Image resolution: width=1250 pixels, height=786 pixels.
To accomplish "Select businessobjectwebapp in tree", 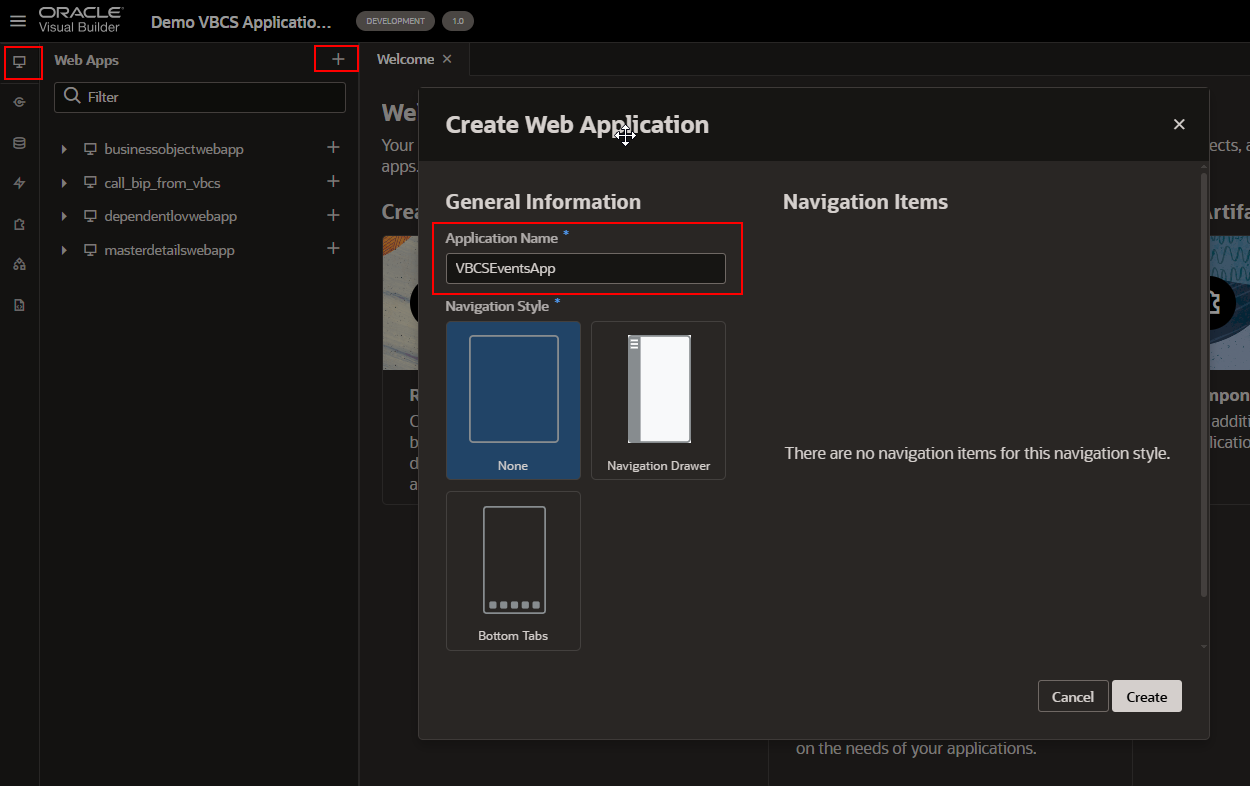I will pos(174,149).
